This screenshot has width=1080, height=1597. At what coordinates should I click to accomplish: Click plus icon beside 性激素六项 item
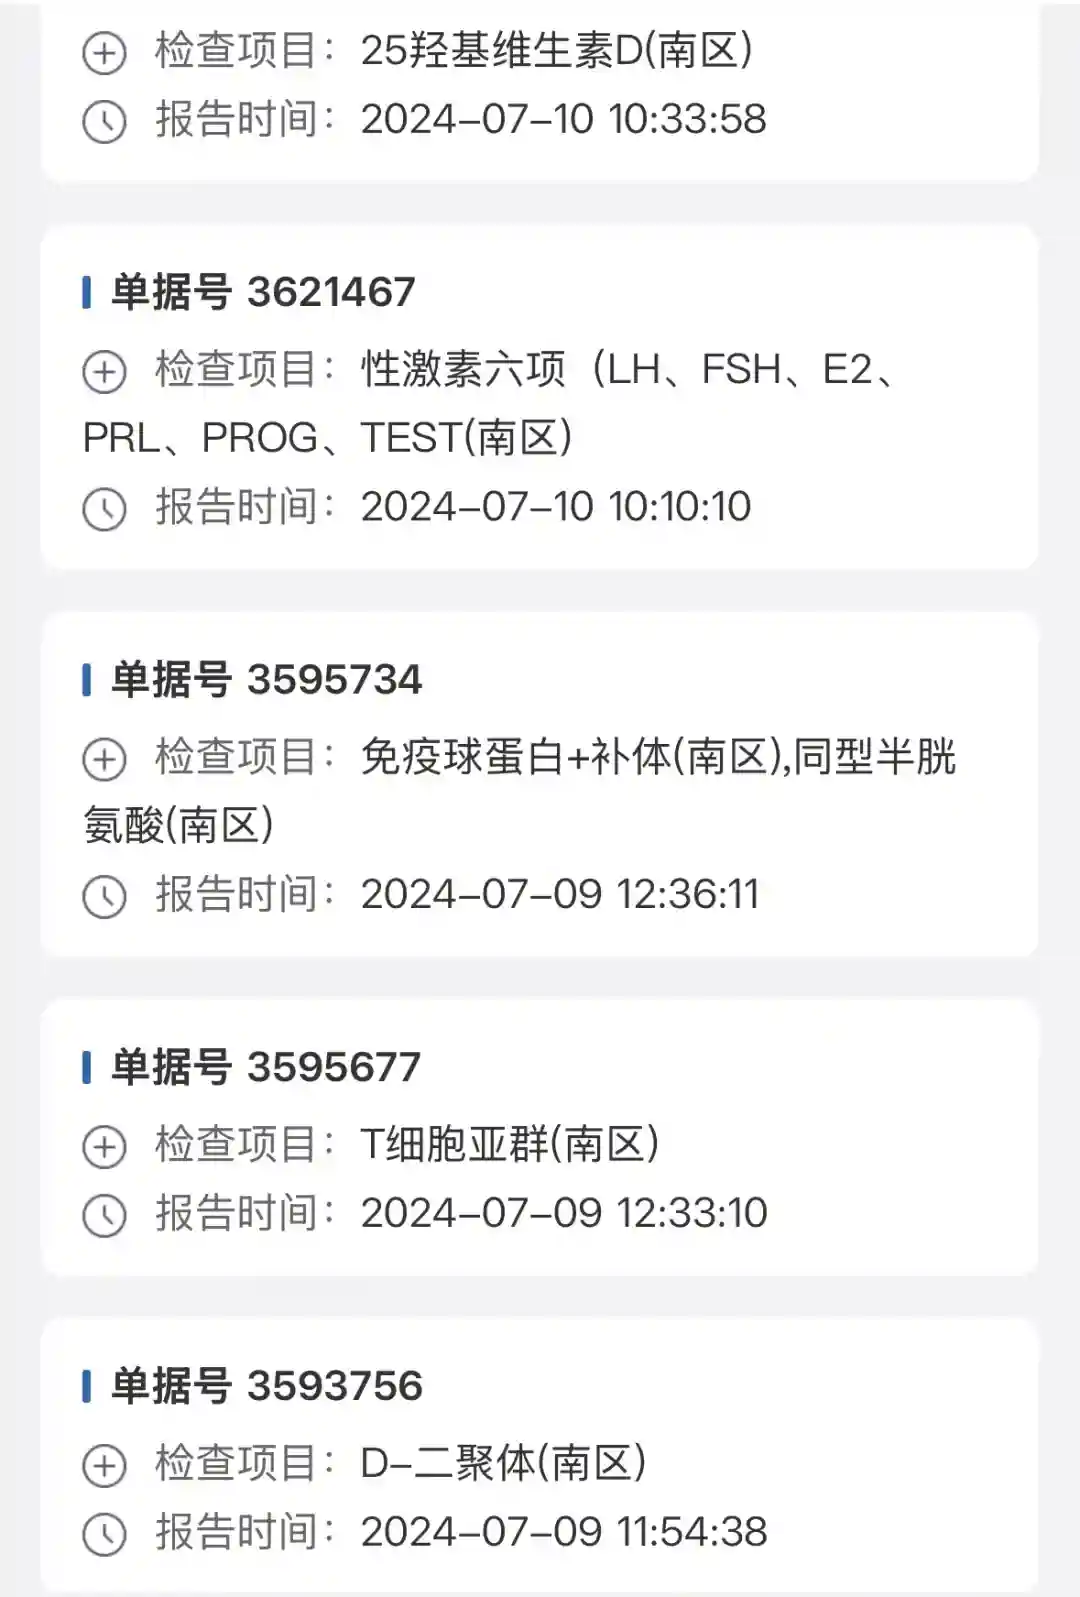(x=104, y=372)
